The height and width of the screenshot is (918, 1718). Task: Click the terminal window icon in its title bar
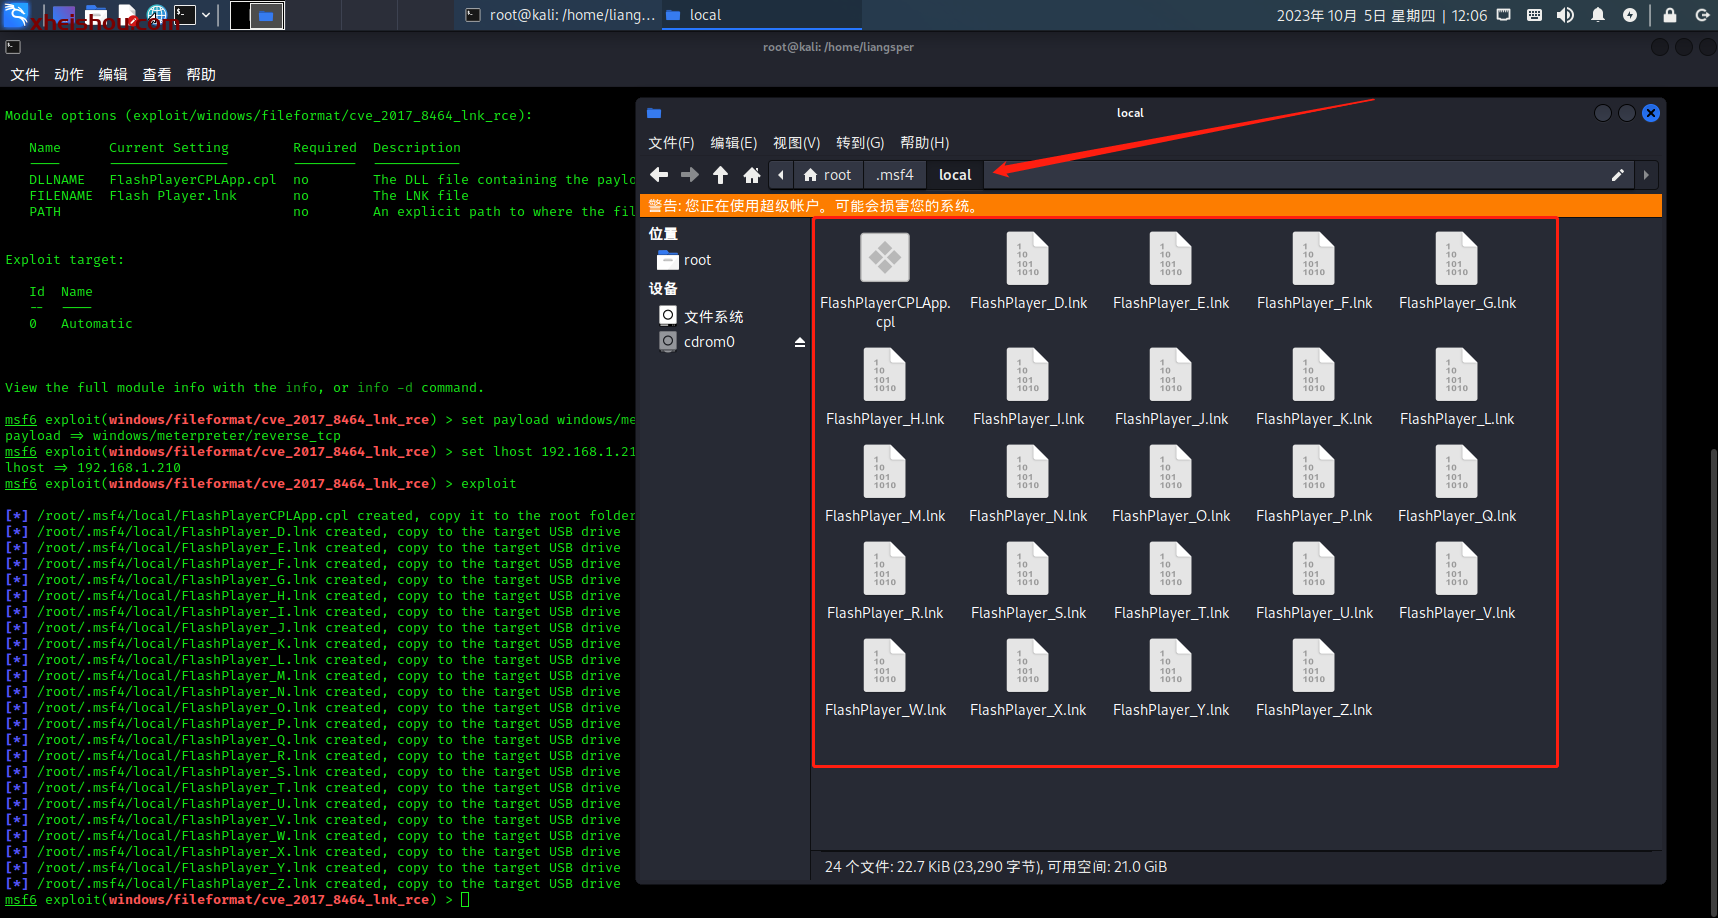pos(13,47)
